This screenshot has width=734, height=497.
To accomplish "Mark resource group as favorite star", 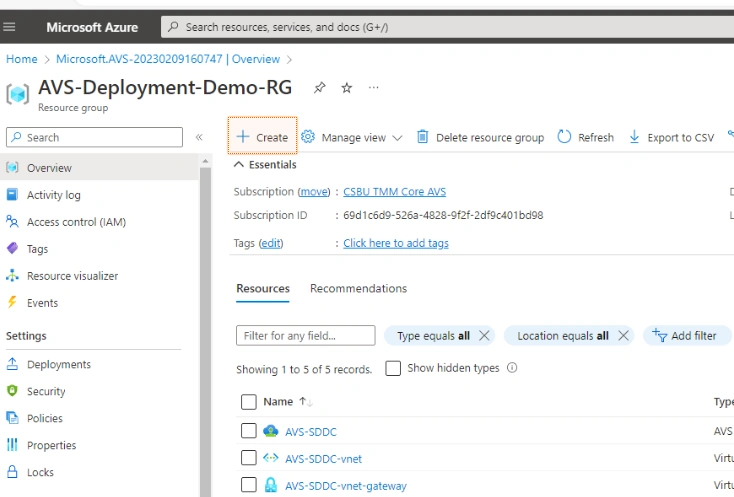I will (346, 88).
